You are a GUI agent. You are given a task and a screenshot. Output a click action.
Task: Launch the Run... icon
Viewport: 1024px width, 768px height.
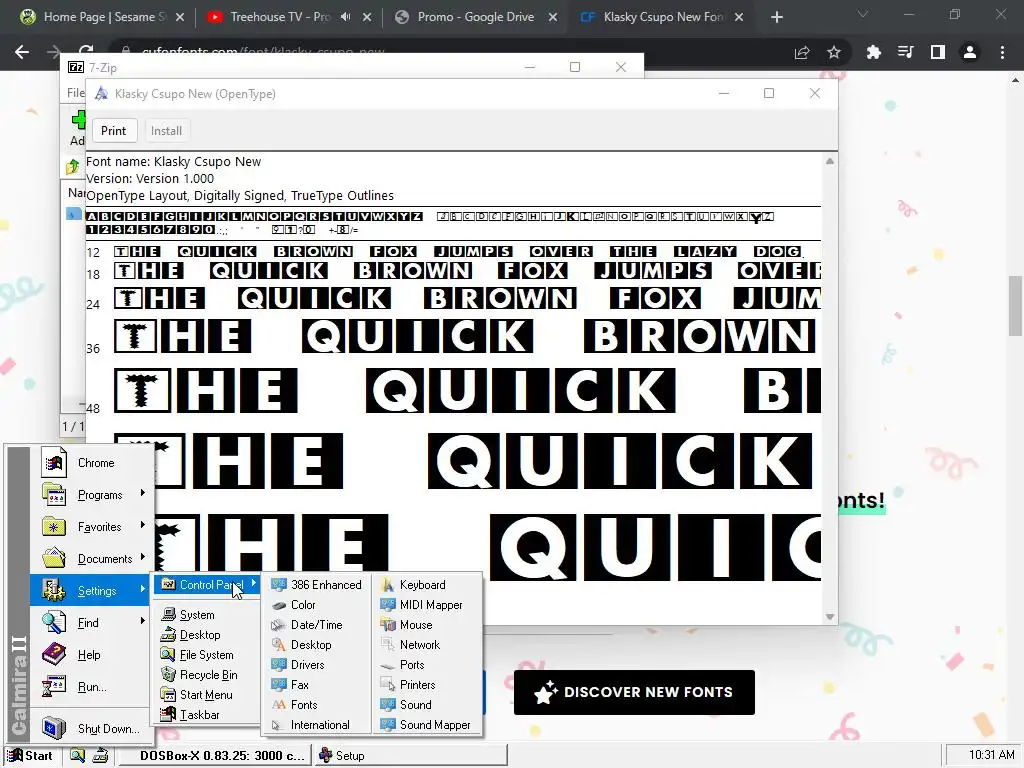(54, 686)
